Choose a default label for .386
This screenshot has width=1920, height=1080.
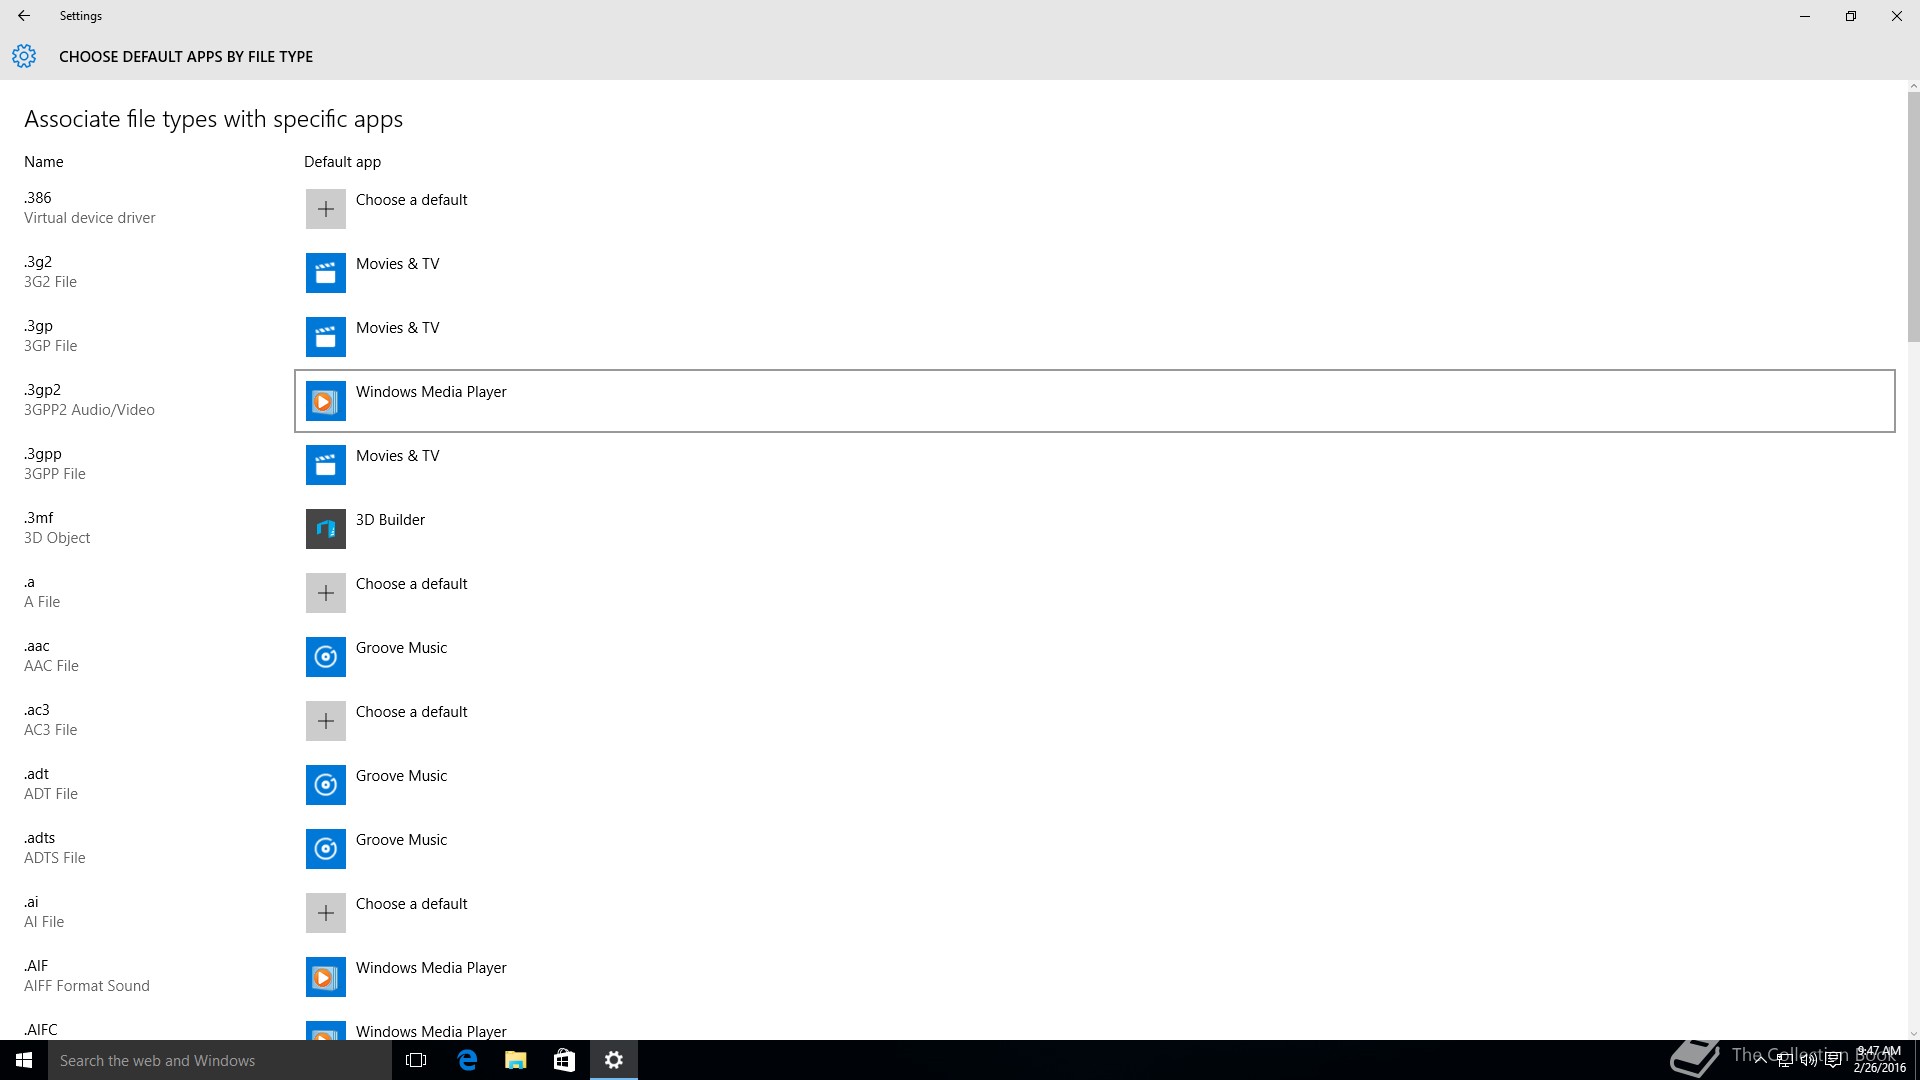click(x=411, y=200)
